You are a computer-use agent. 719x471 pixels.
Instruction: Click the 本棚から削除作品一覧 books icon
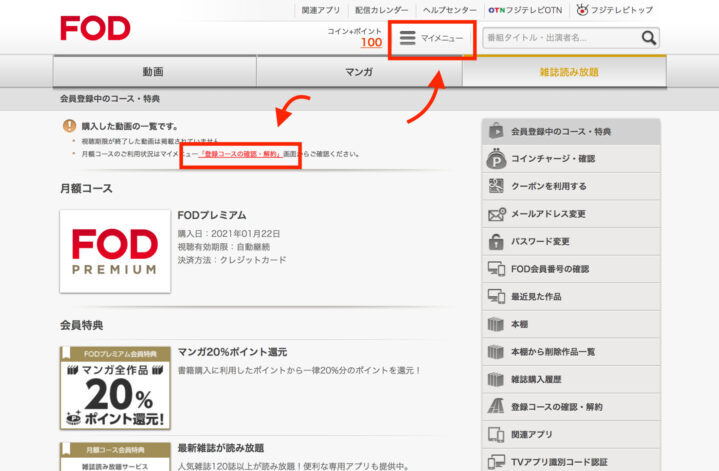pyautogui.click(x=496, y=352)
